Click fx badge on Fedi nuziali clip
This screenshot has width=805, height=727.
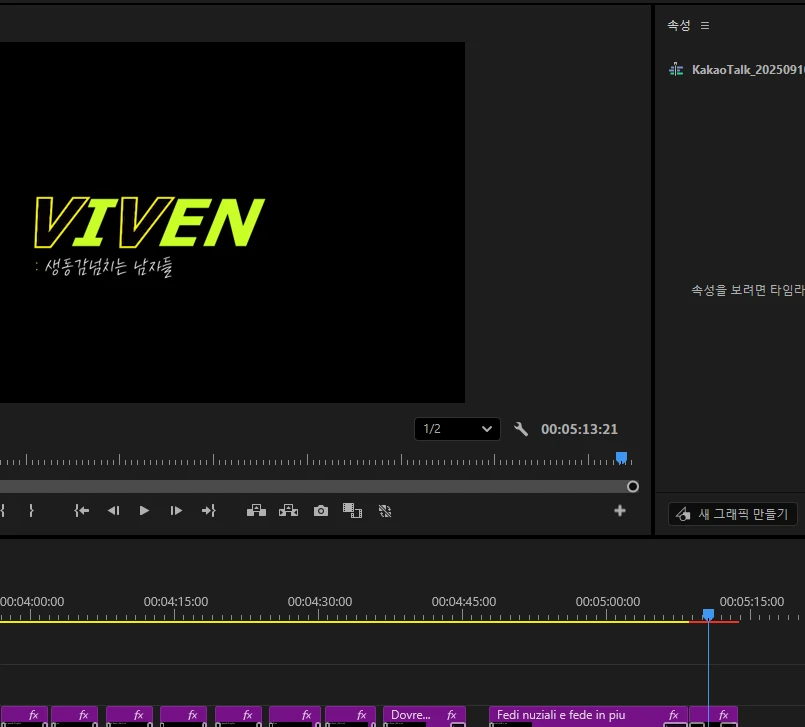tap(674, 715)
